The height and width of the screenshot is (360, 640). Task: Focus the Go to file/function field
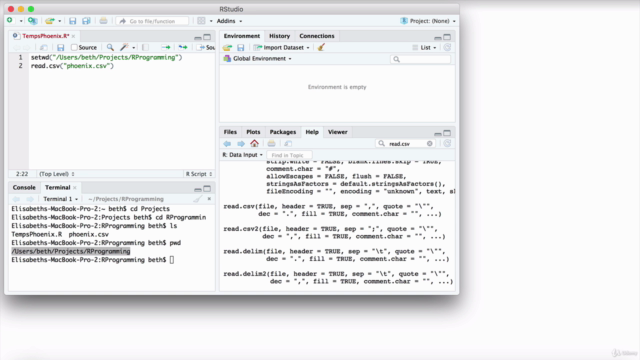tap(152, 21)
